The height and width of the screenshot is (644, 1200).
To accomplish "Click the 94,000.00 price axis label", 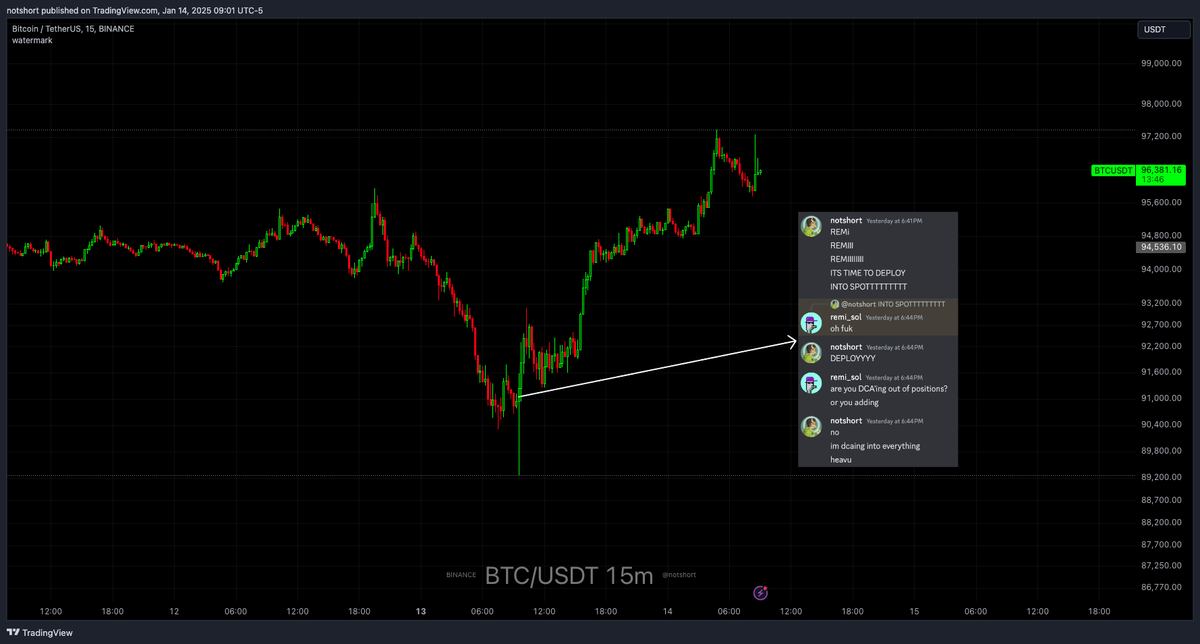I will coord(1161,270).
